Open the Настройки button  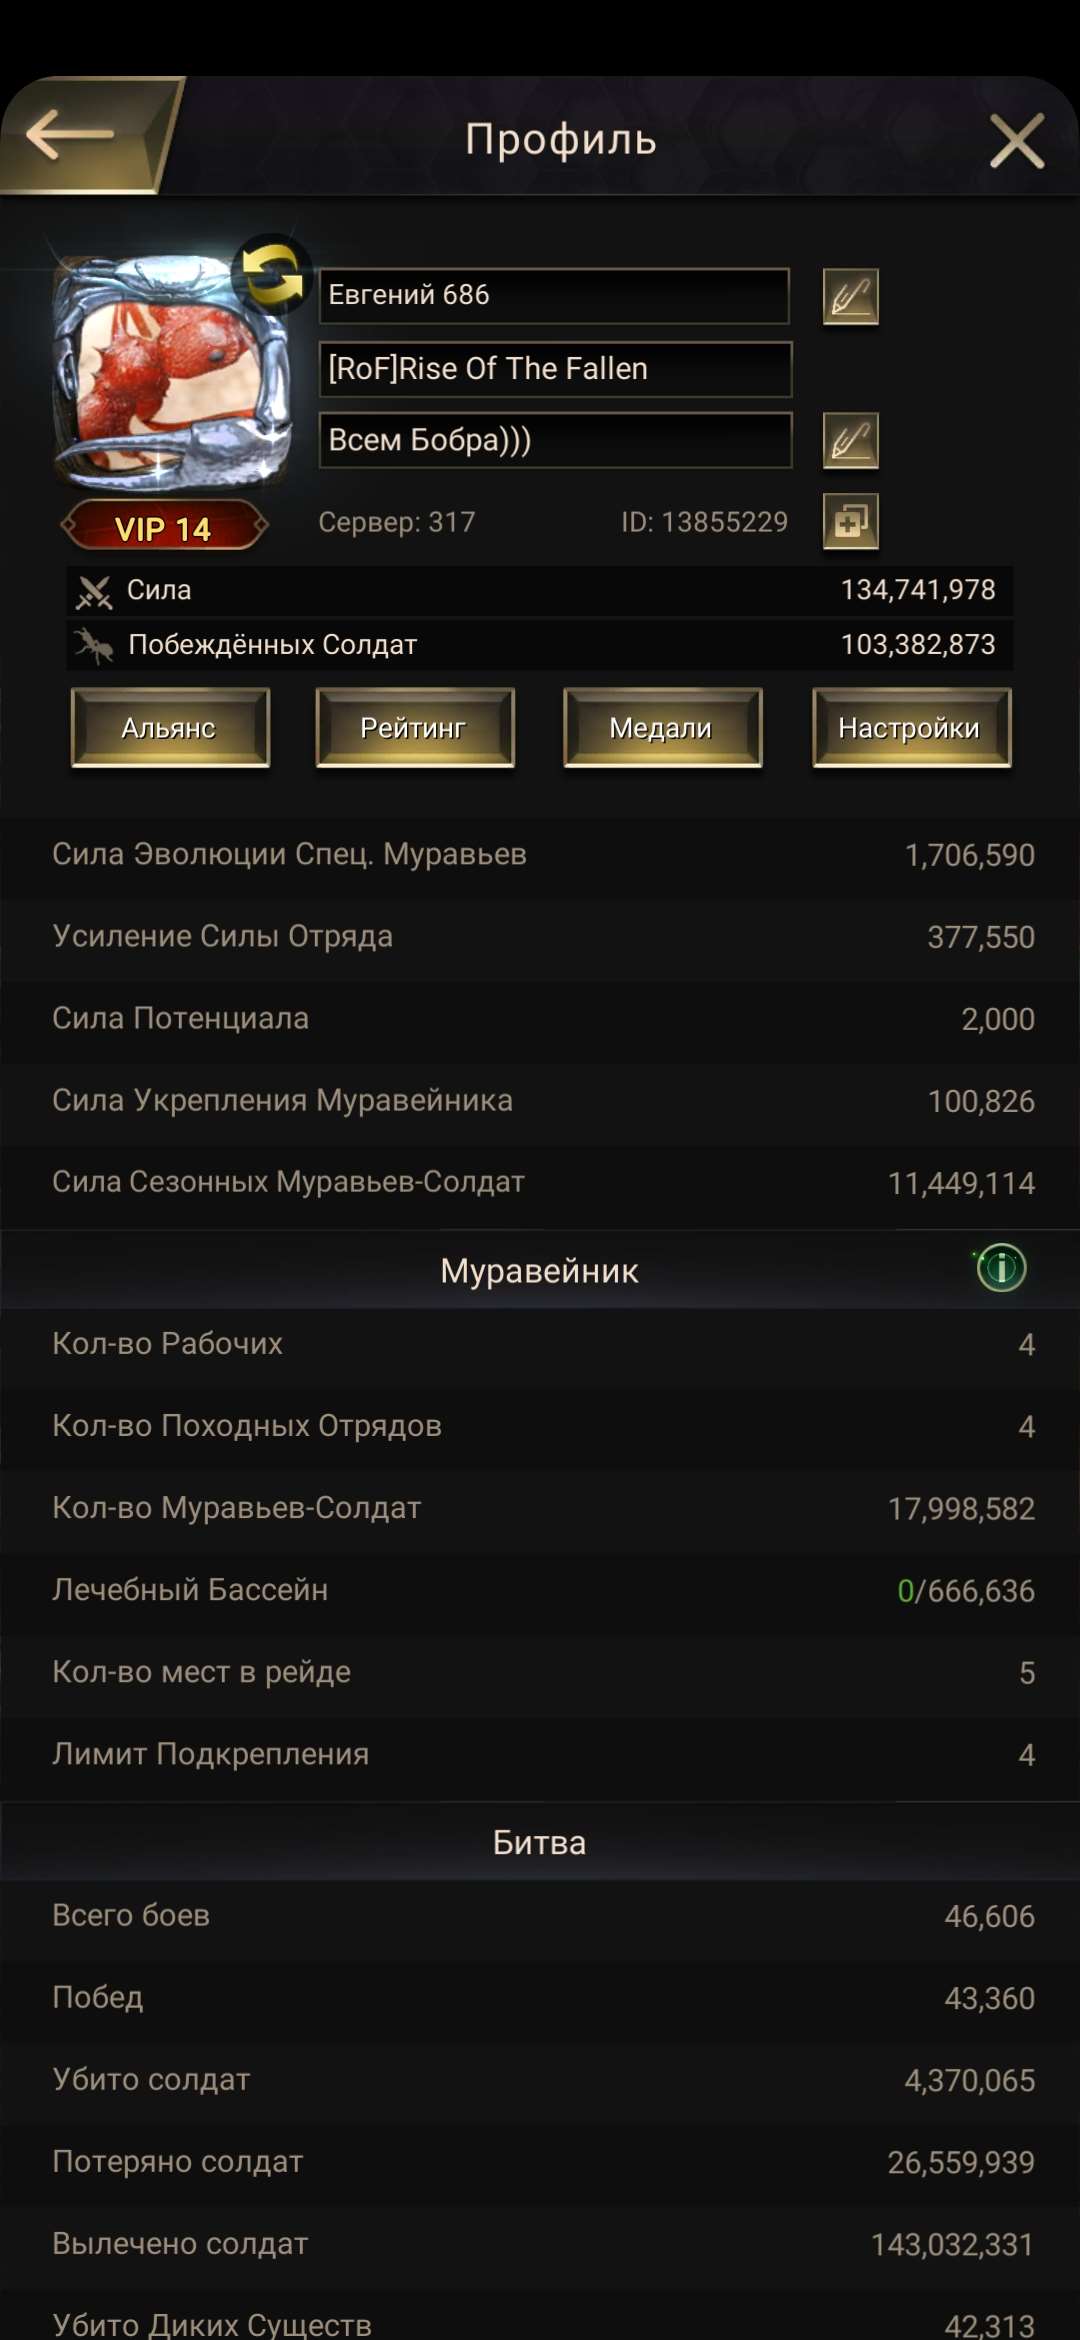910,728
